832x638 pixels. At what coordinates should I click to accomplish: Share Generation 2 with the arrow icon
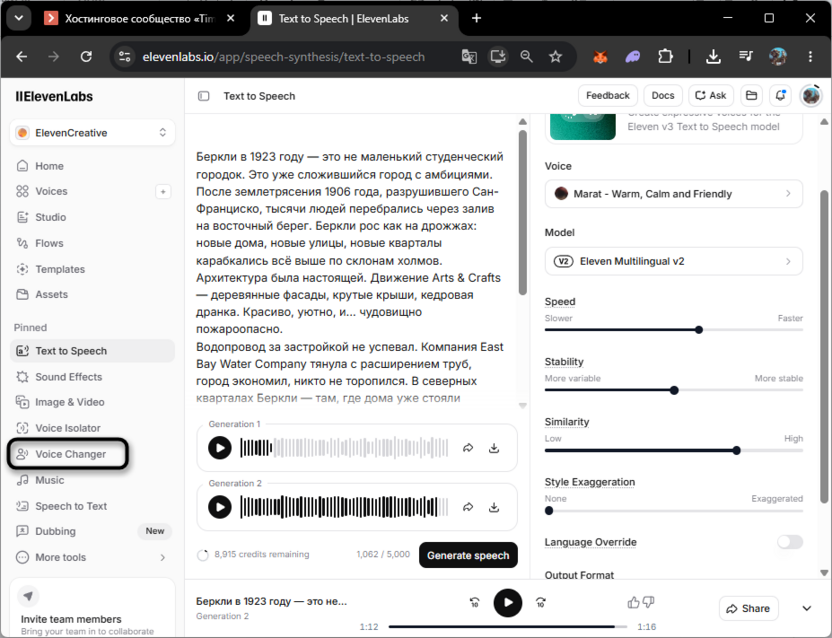pyautogui.click(x=468, y=507)
